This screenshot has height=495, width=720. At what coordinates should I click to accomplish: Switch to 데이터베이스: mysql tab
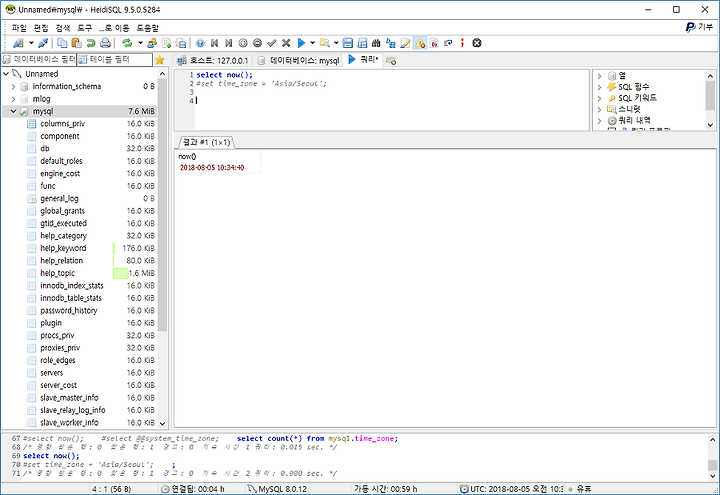pyautogui.click(x=298, y=61)
